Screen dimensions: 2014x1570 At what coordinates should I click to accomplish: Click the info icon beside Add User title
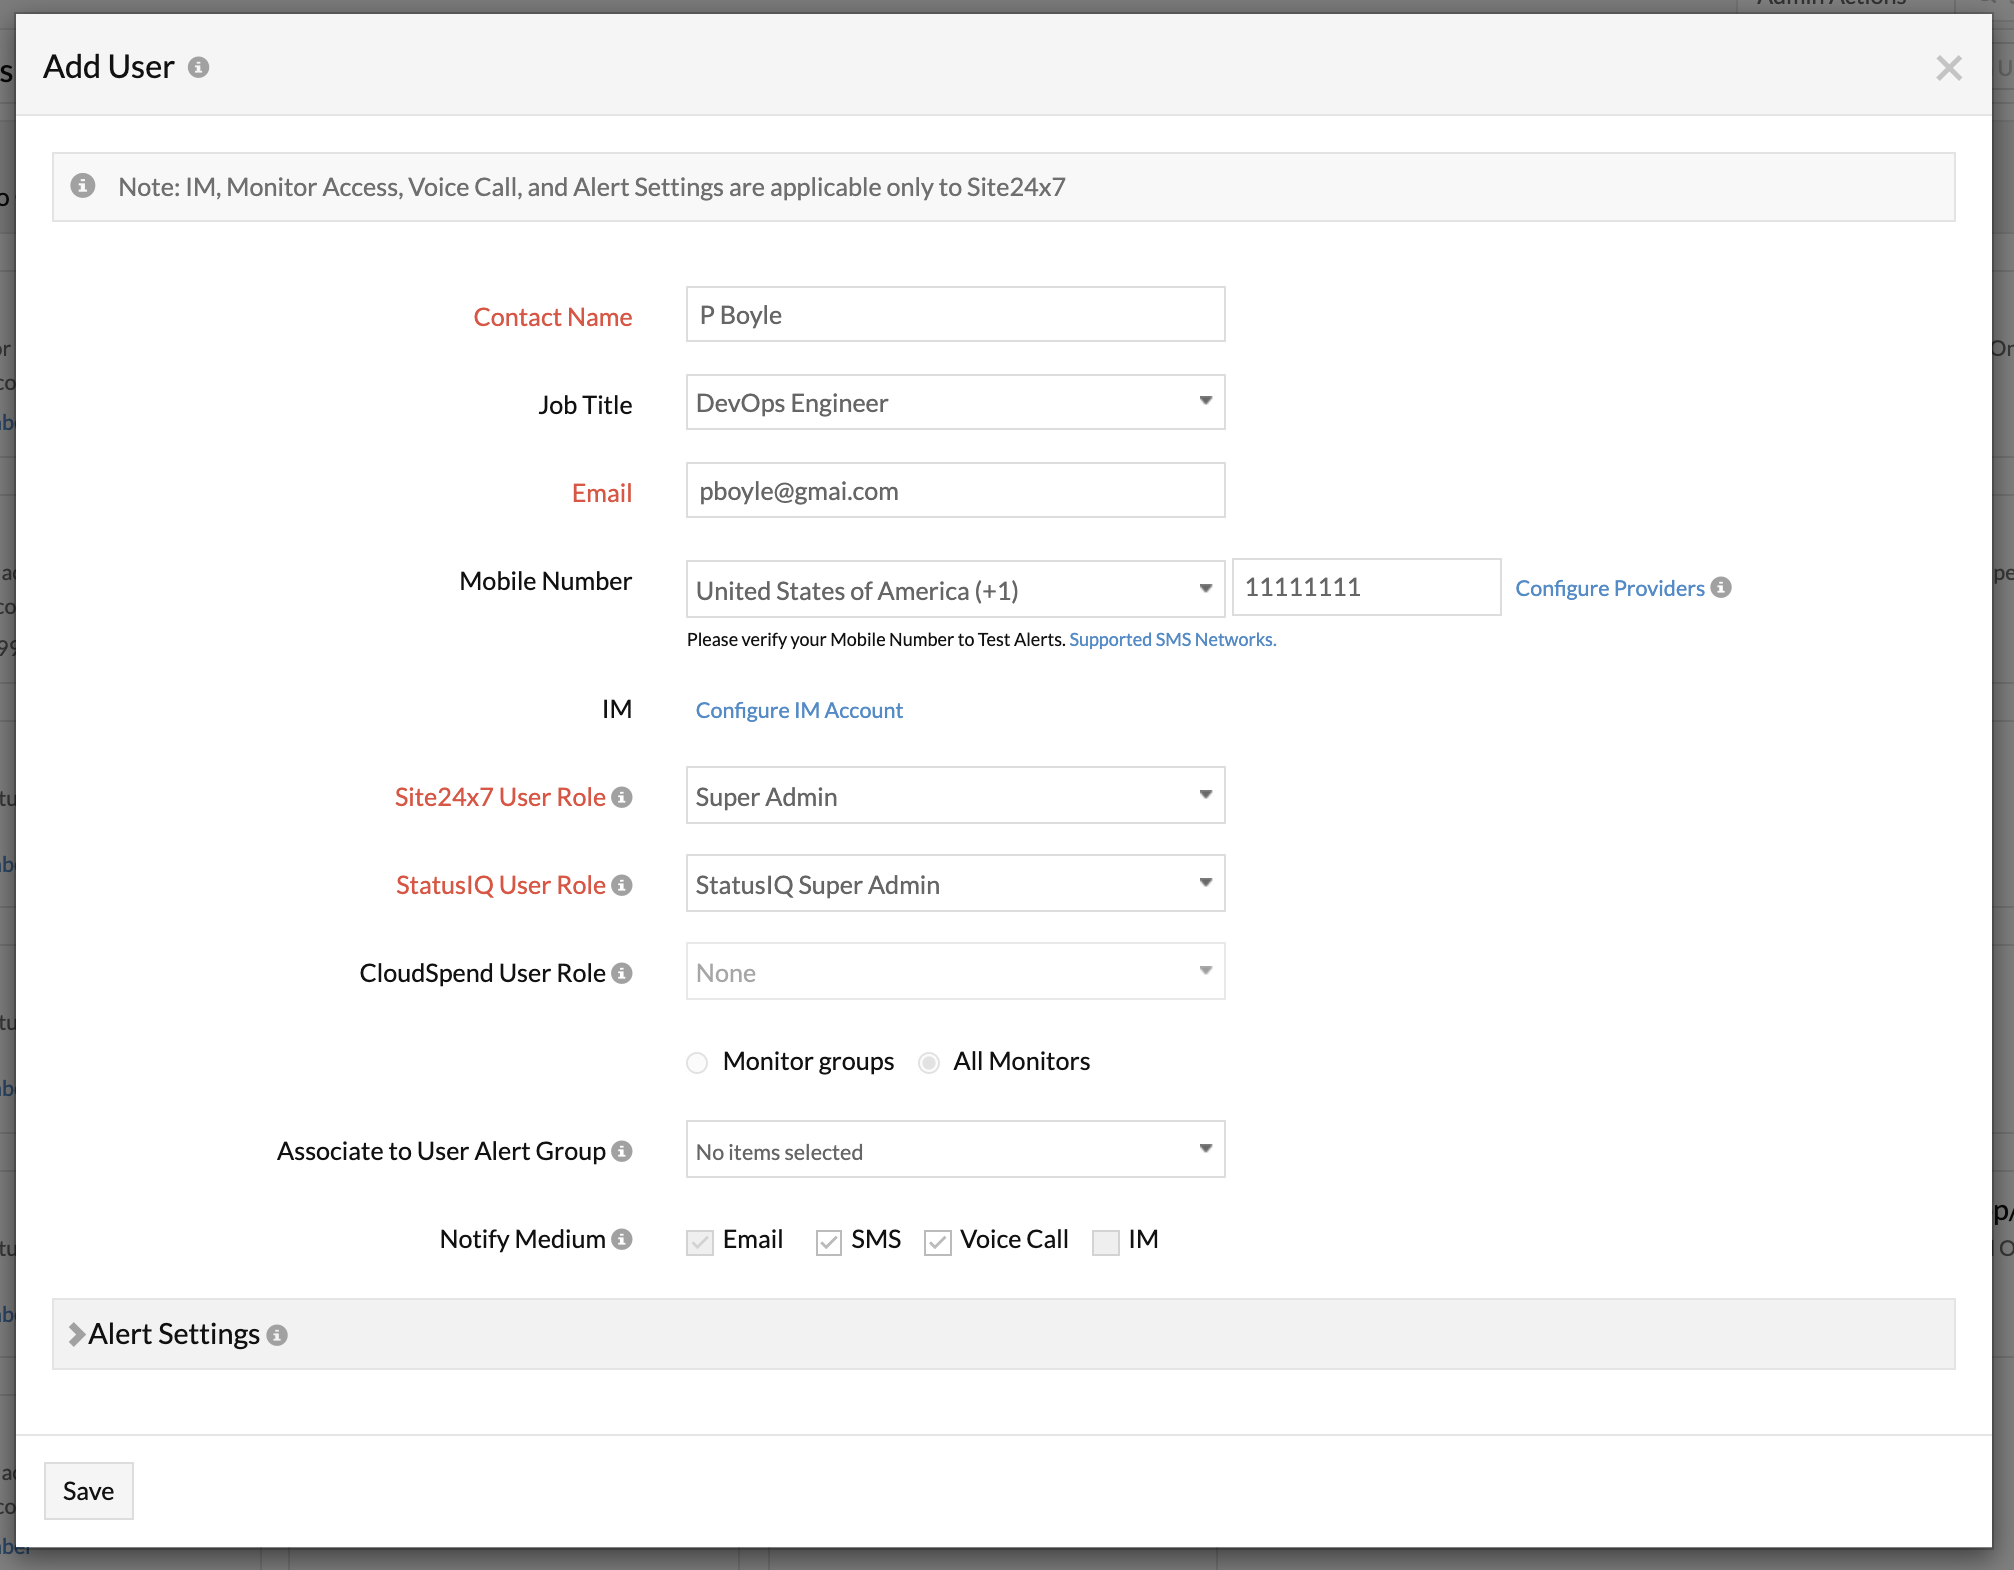tap(197, 67)
